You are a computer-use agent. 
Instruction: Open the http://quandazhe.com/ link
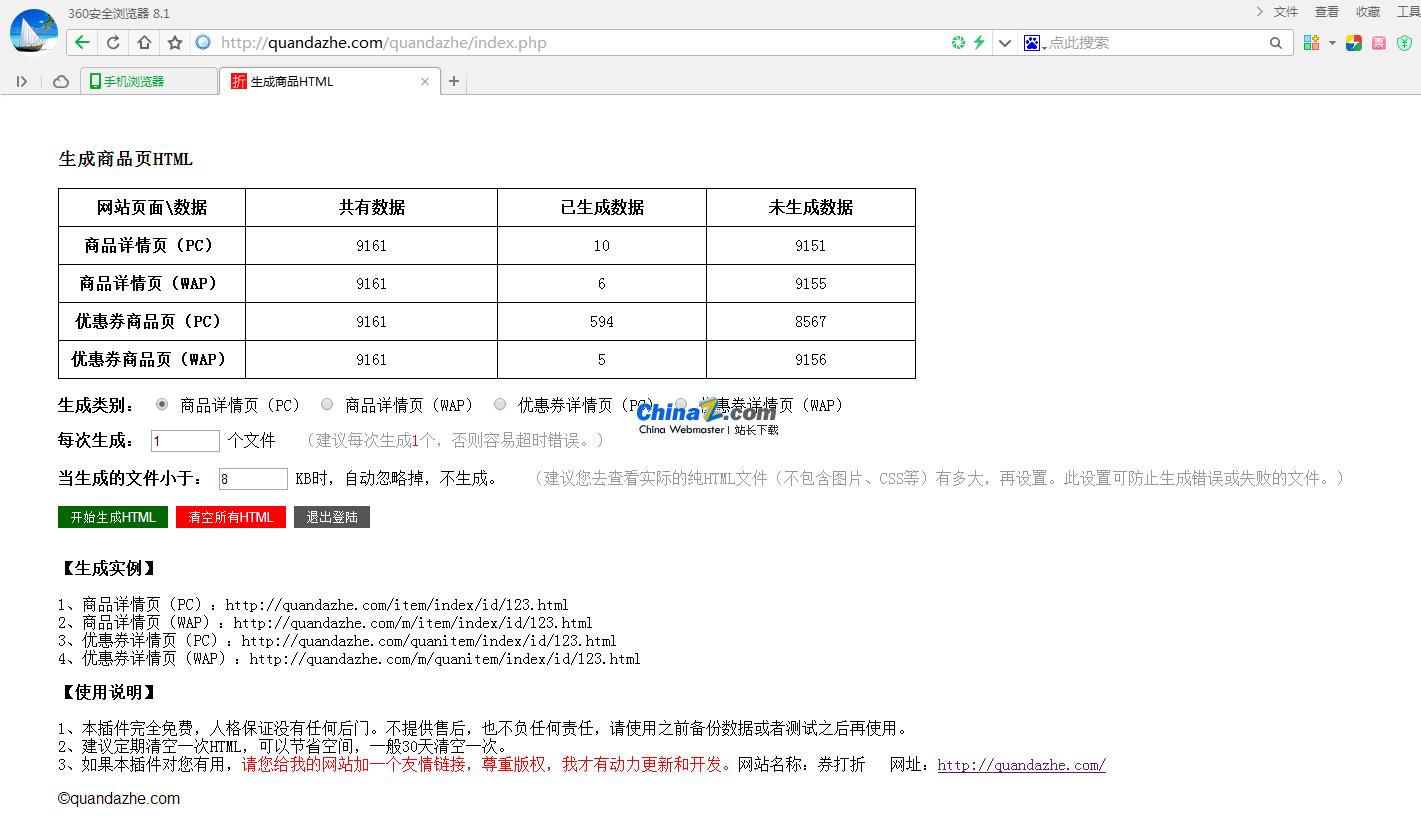point(1021,765)
